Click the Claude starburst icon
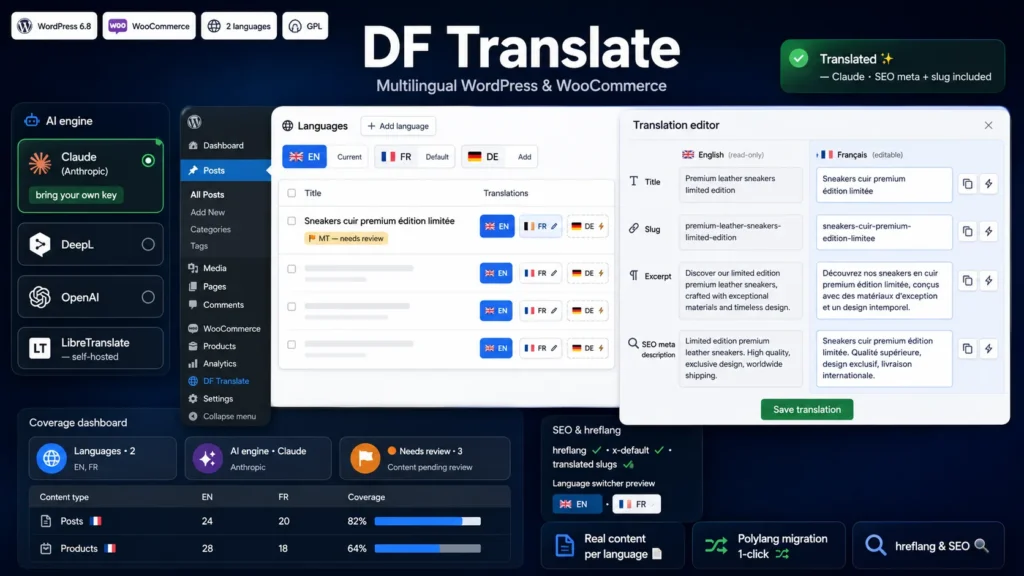The width and height of the screenshot is (1024, 576). coord(40,163)
